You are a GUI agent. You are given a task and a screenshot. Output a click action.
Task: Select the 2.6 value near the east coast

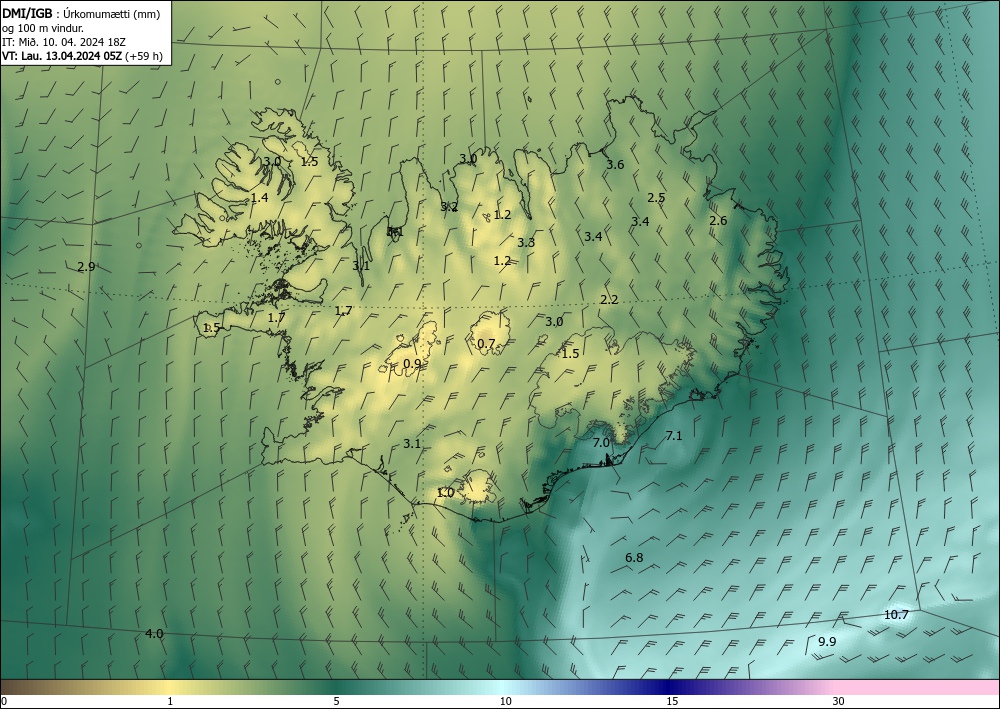point(718,221)
